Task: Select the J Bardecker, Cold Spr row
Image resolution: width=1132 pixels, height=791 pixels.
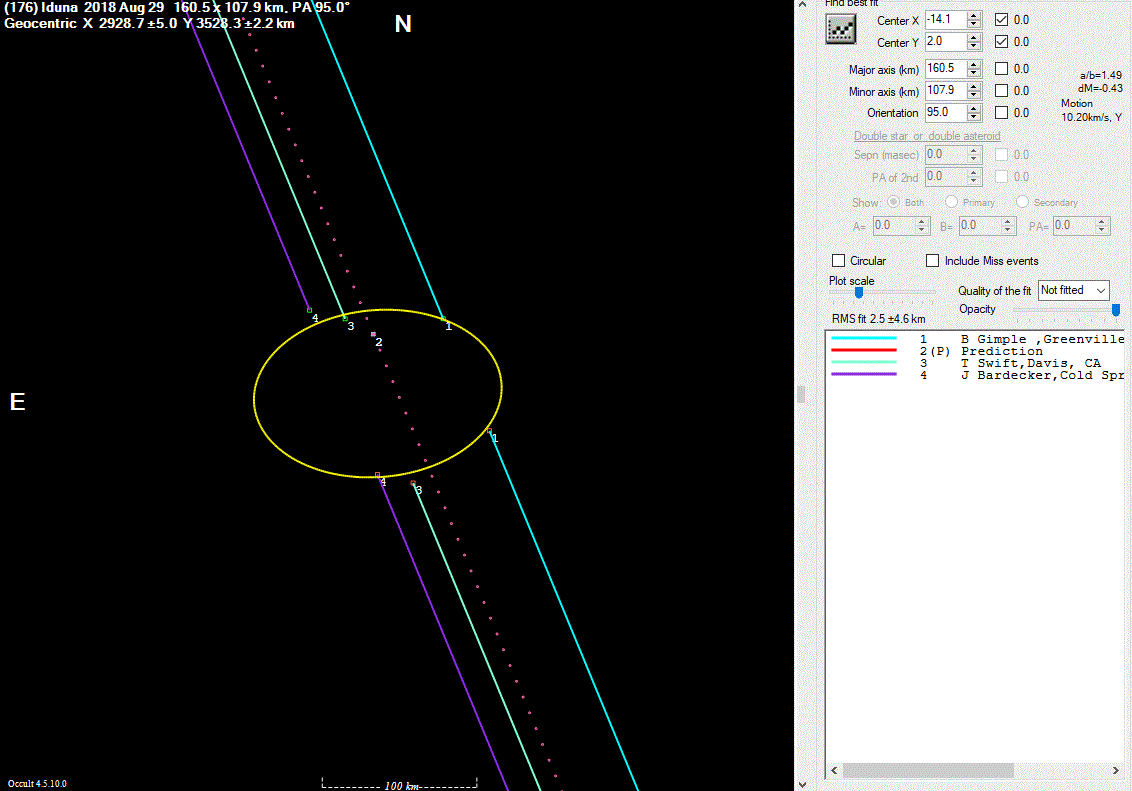Action: coord(977,375)
